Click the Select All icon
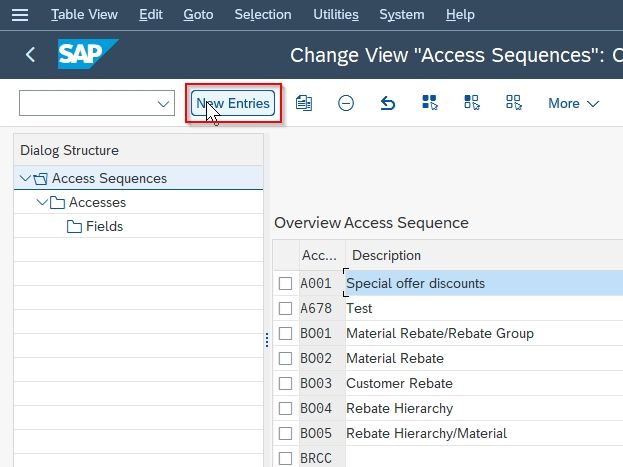 point(430,103)
